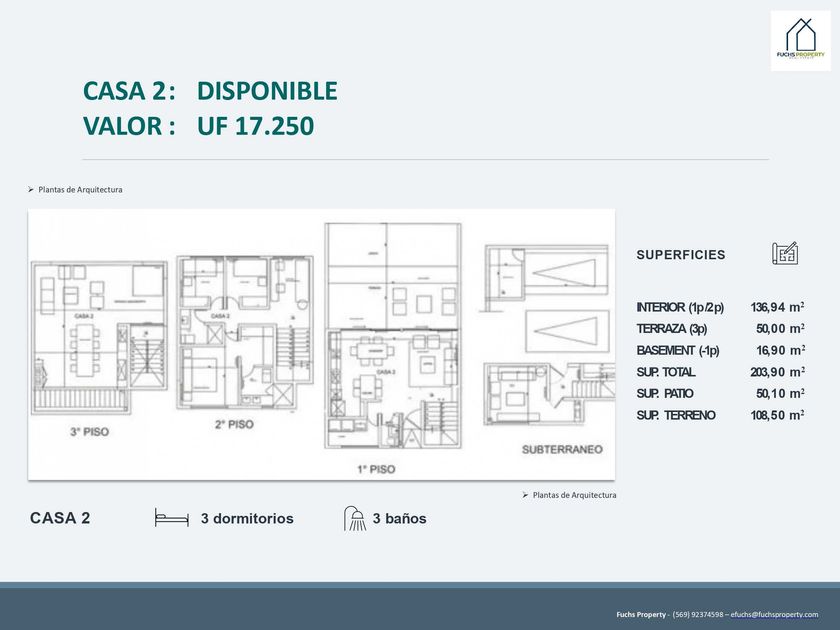The image size is (840, 630).
Task: Click the floor-plan icon beside SUPERFICIES
Action: pos(785,253)
